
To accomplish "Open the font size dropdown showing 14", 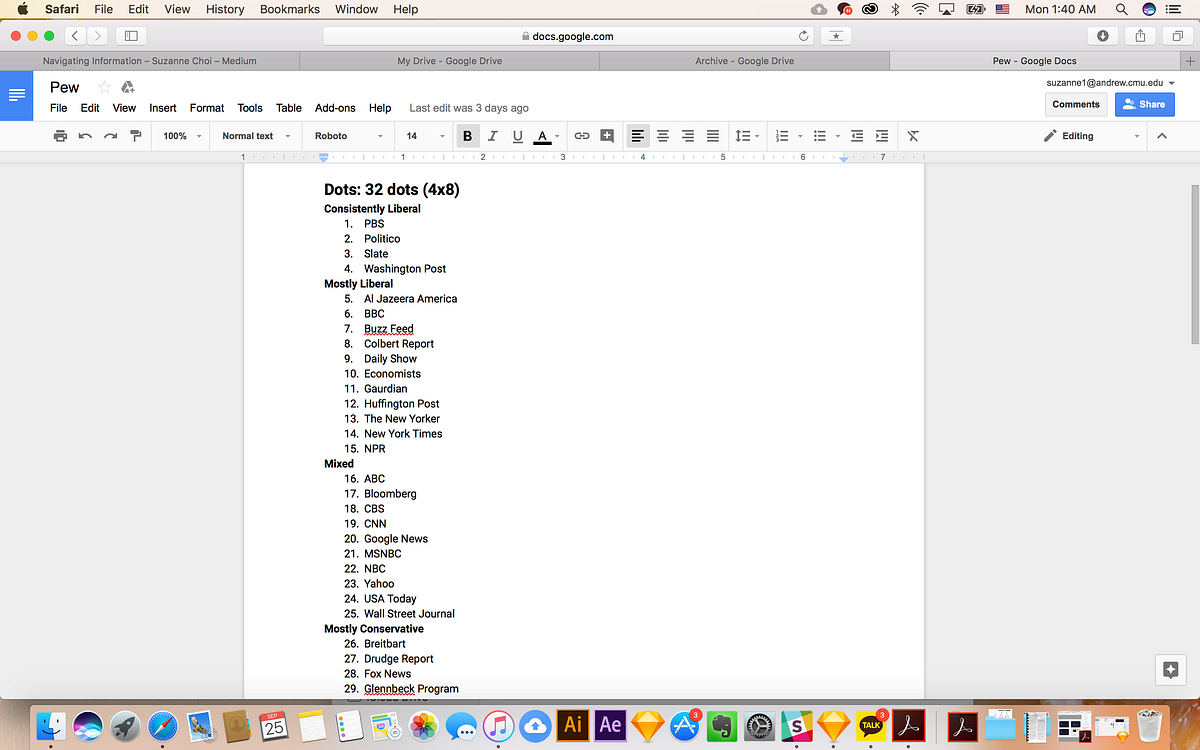I will pyautogui.click(x=425, y=136).
